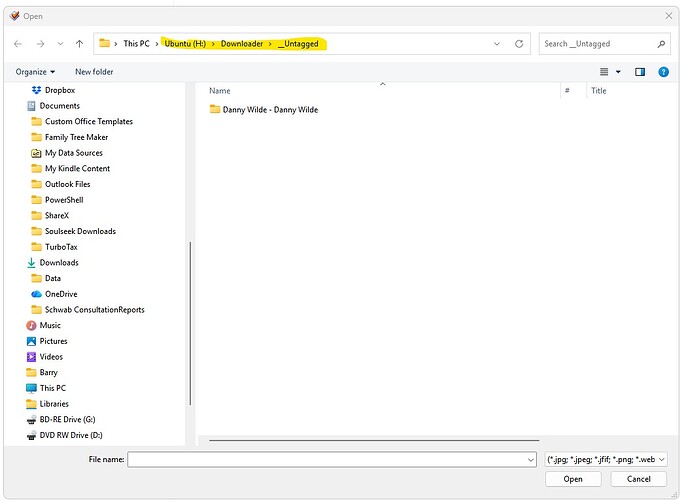Sort by the Title column header
This screenshot has width=681, height=500.
click(x=598, y=91)
